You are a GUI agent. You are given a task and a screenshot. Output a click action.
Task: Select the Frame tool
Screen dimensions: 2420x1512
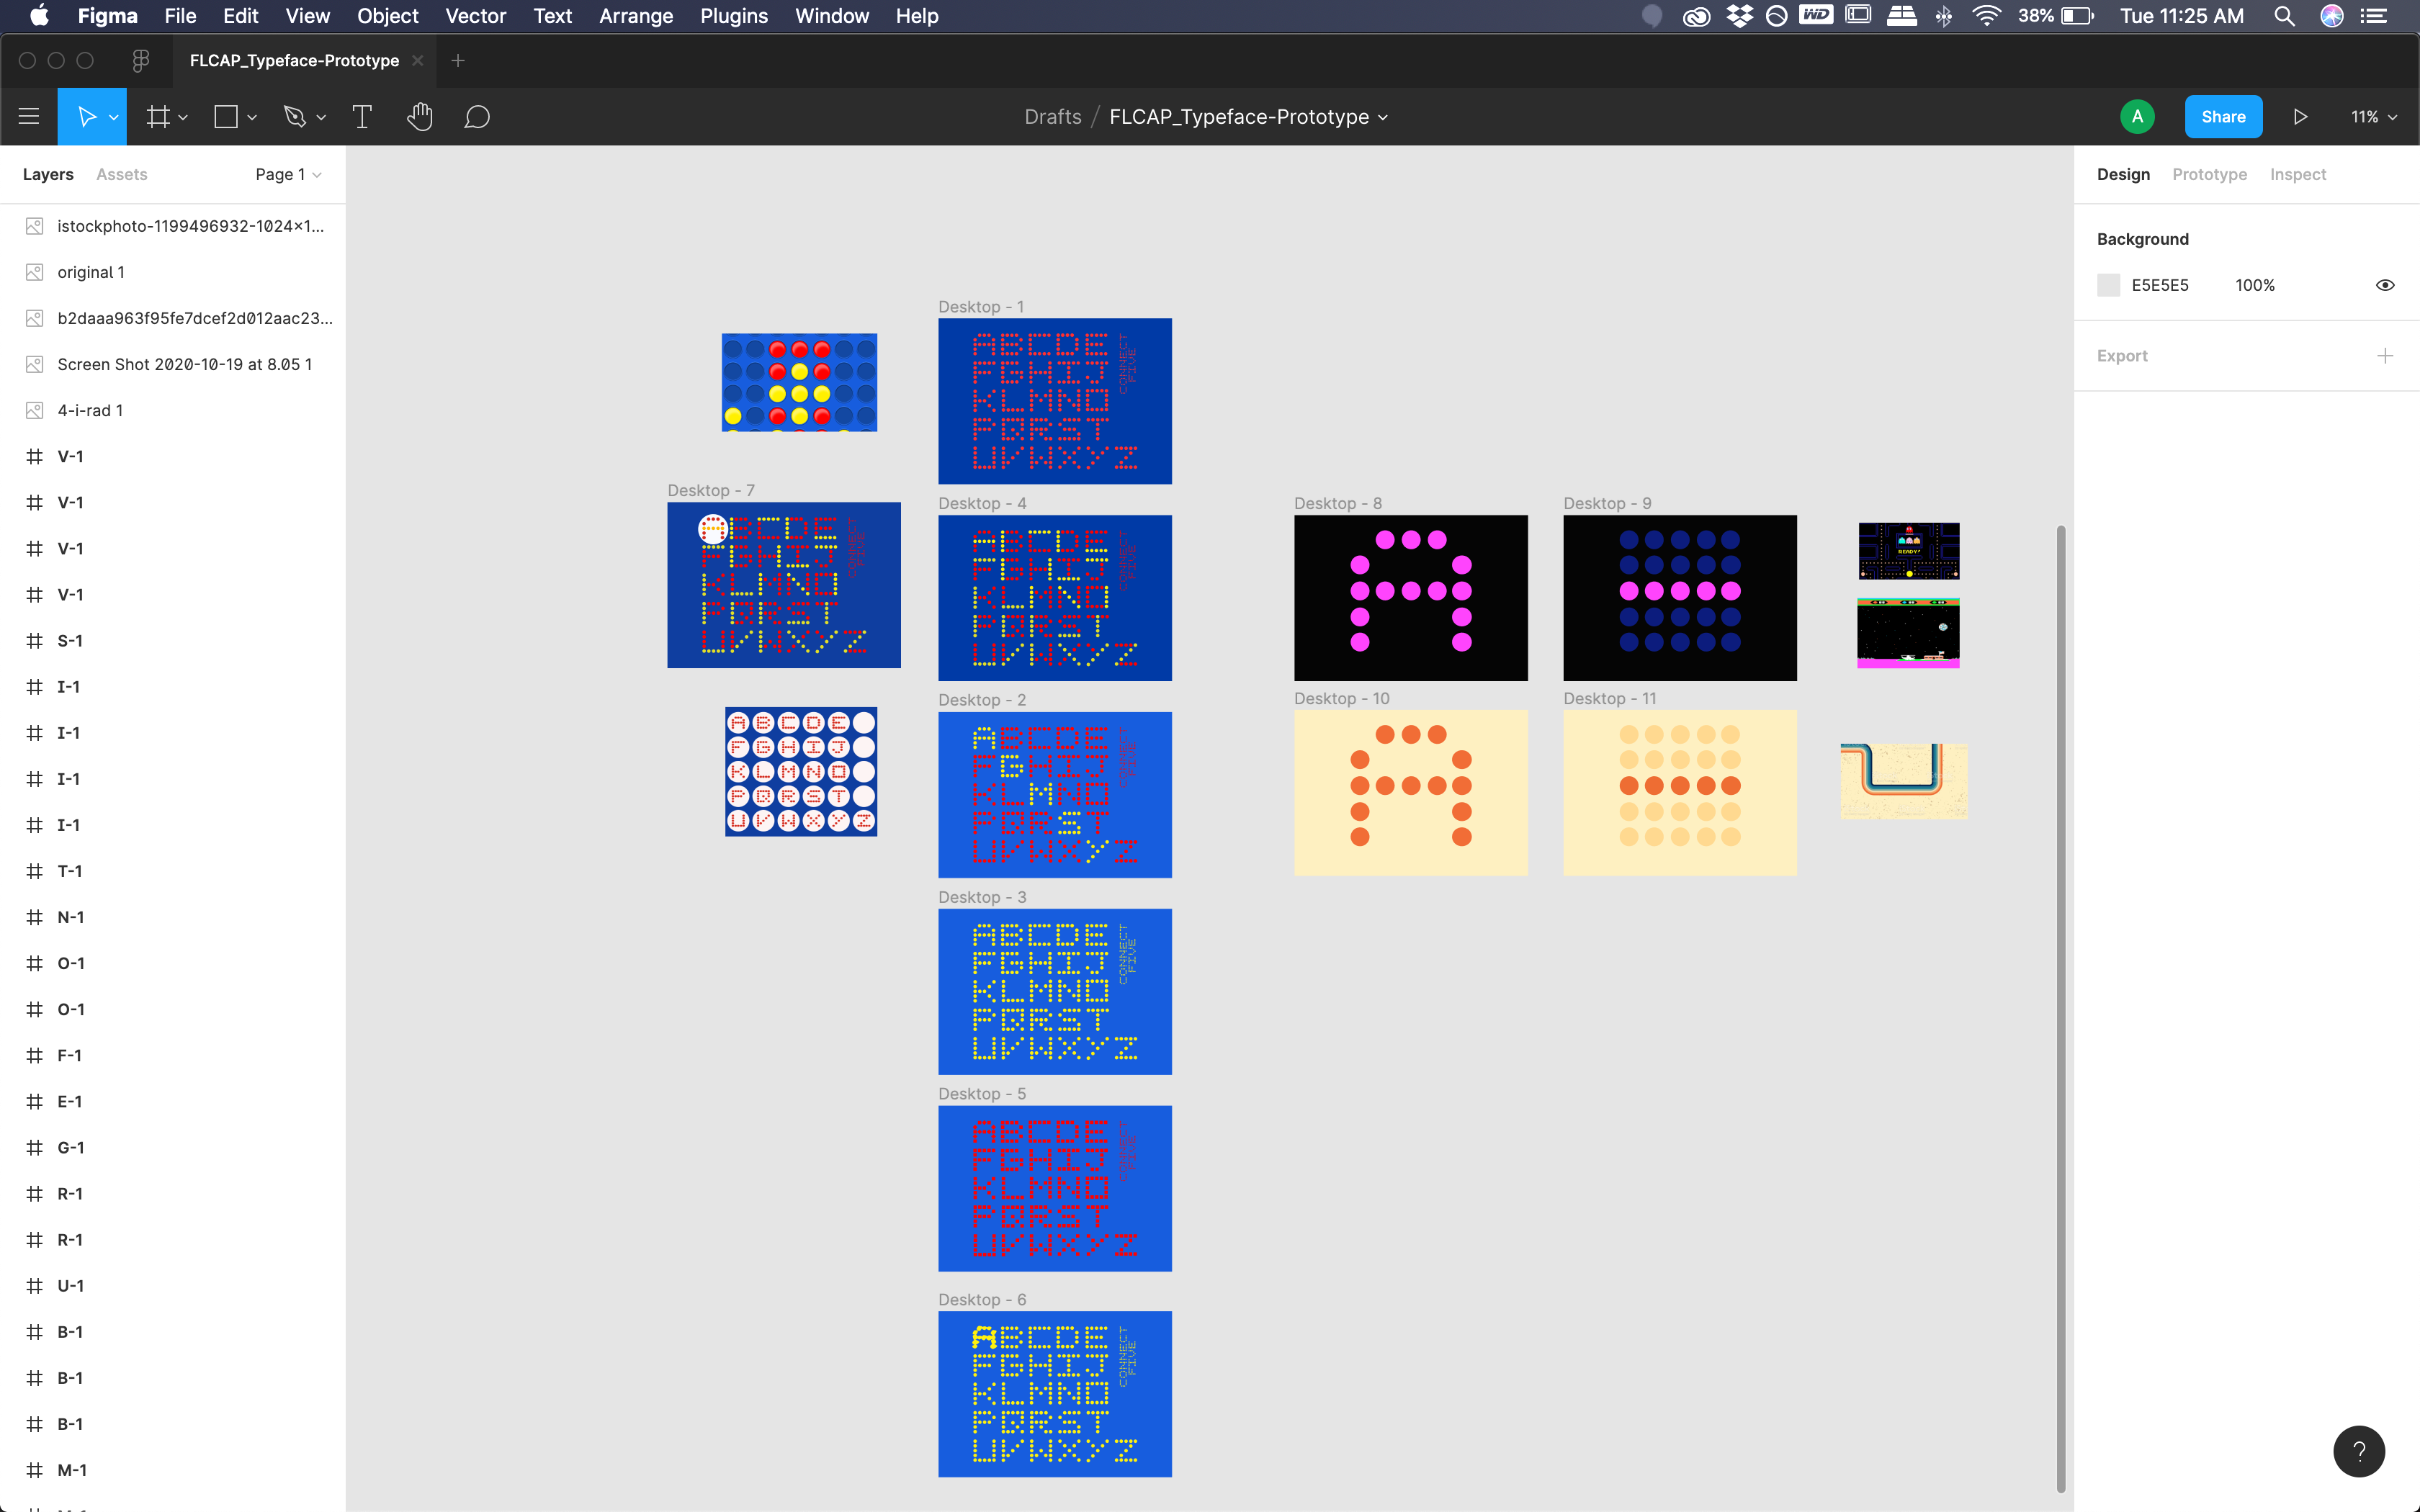coord(157,117)
